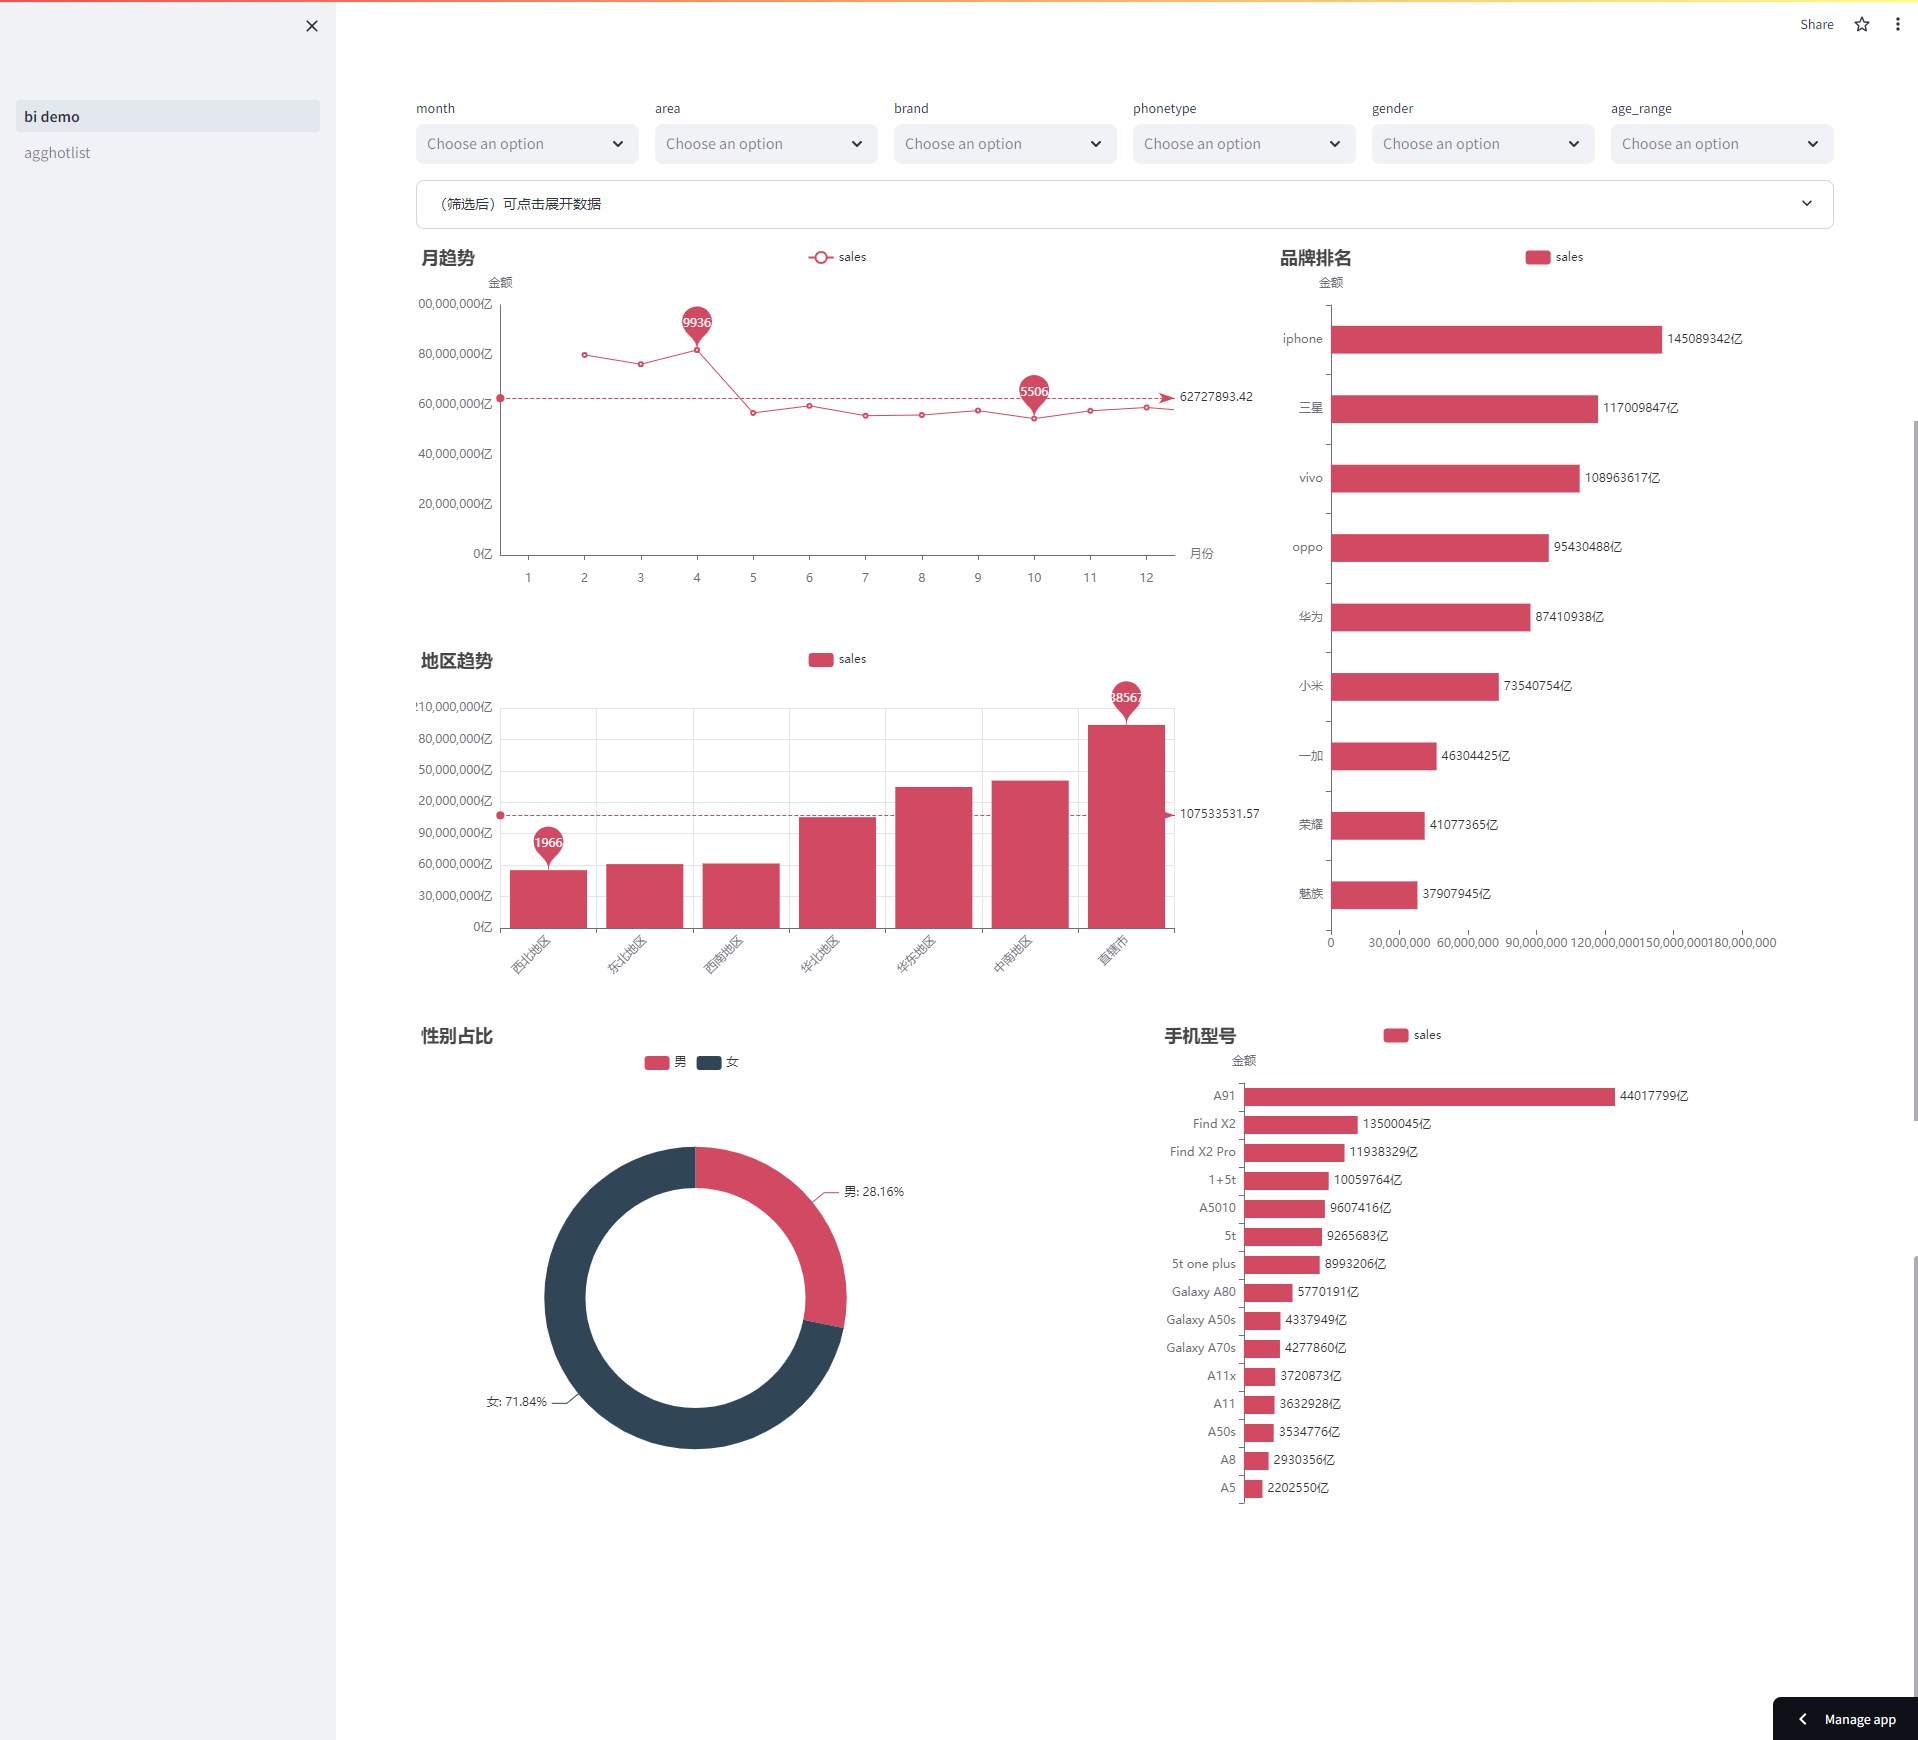Click the page vertical scrollbar

click(x=1914, y=770)
